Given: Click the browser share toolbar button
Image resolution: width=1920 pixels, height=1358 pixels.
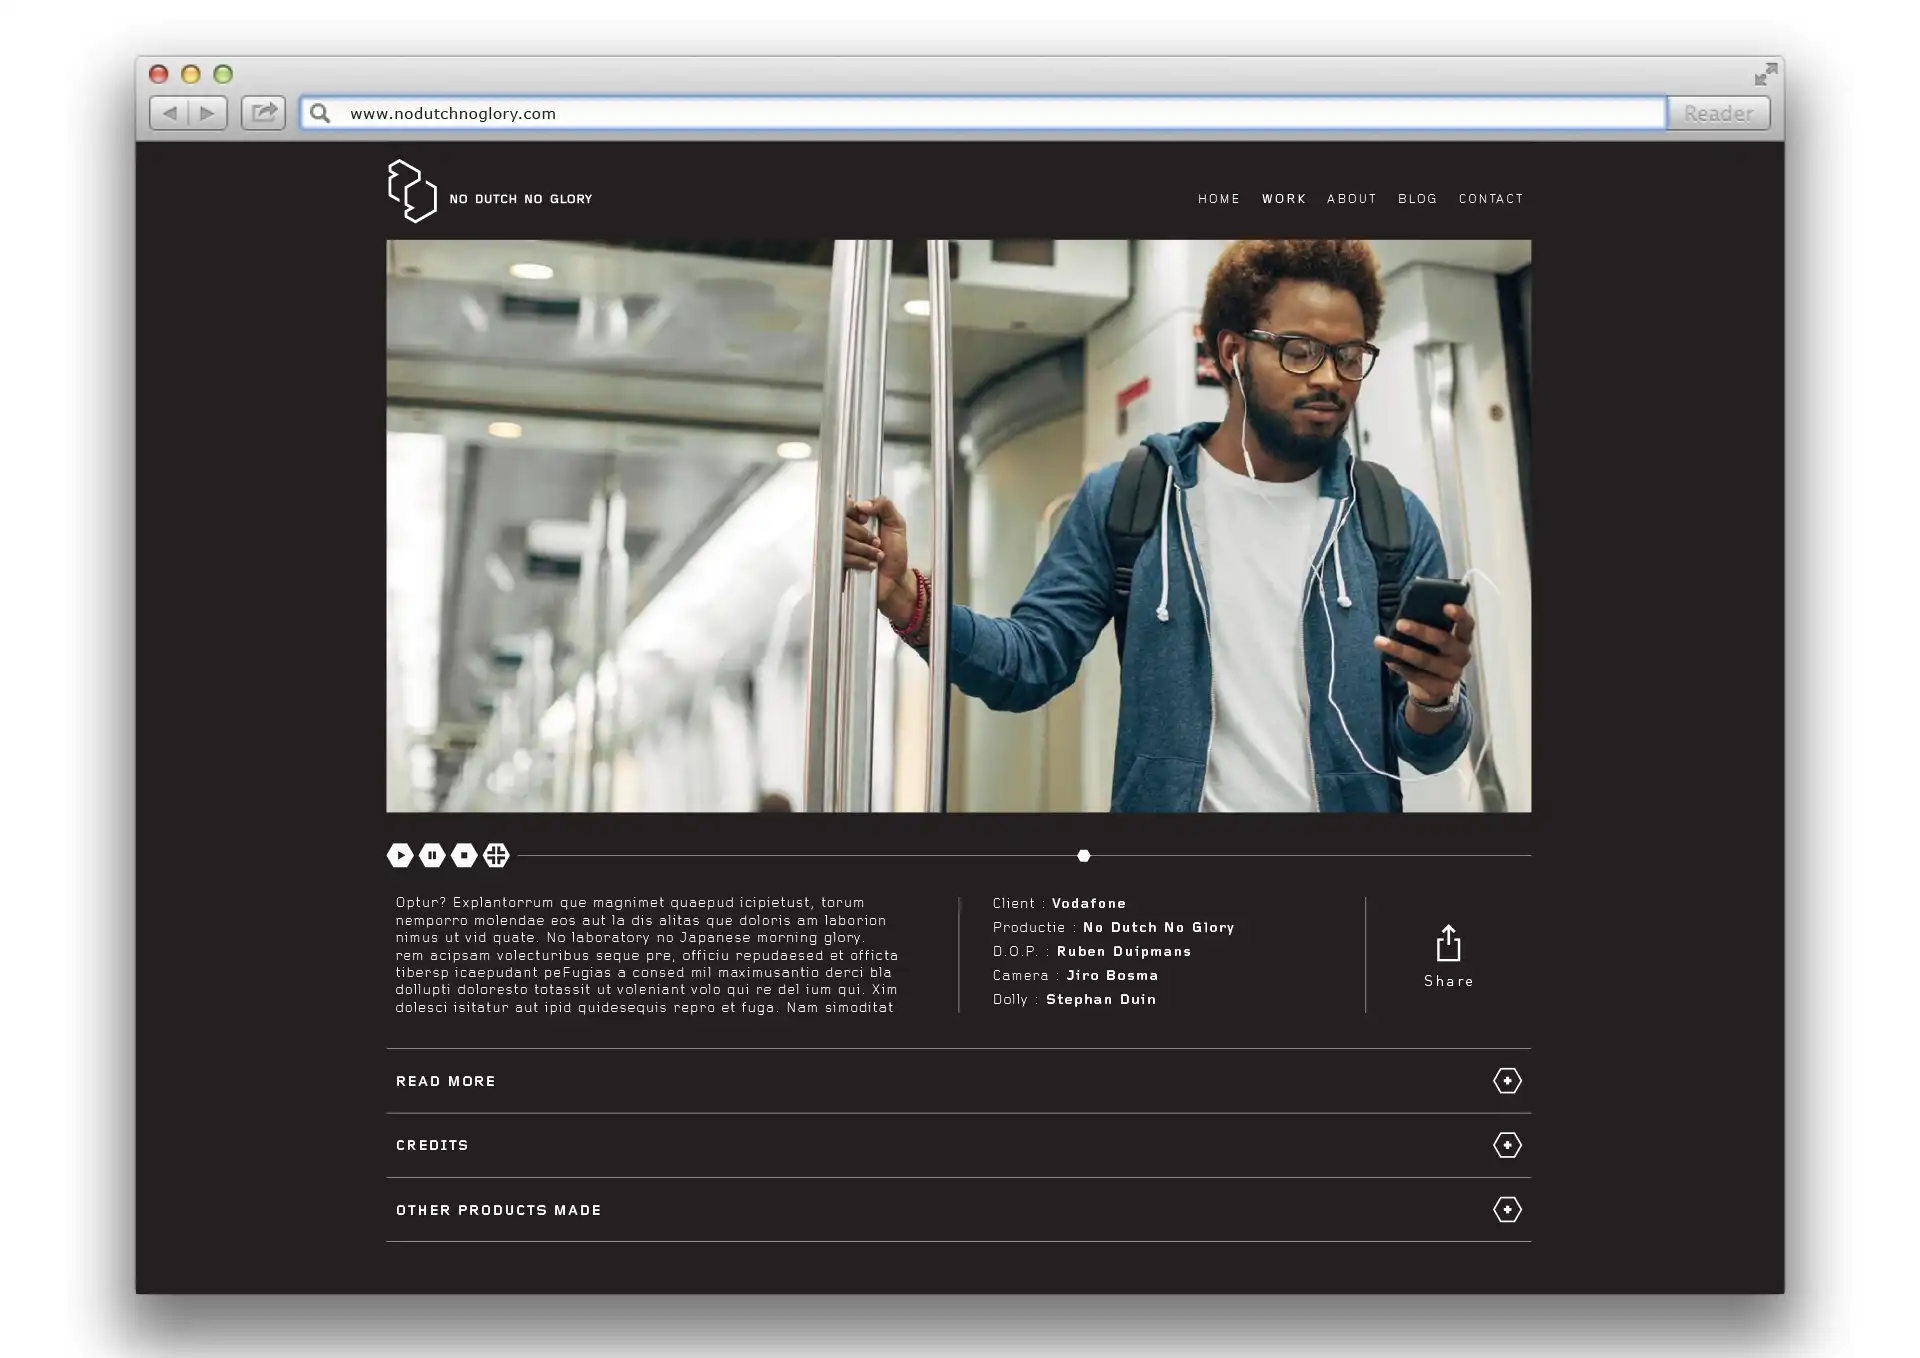Looking at the screenshot, I should click(263, 113).
